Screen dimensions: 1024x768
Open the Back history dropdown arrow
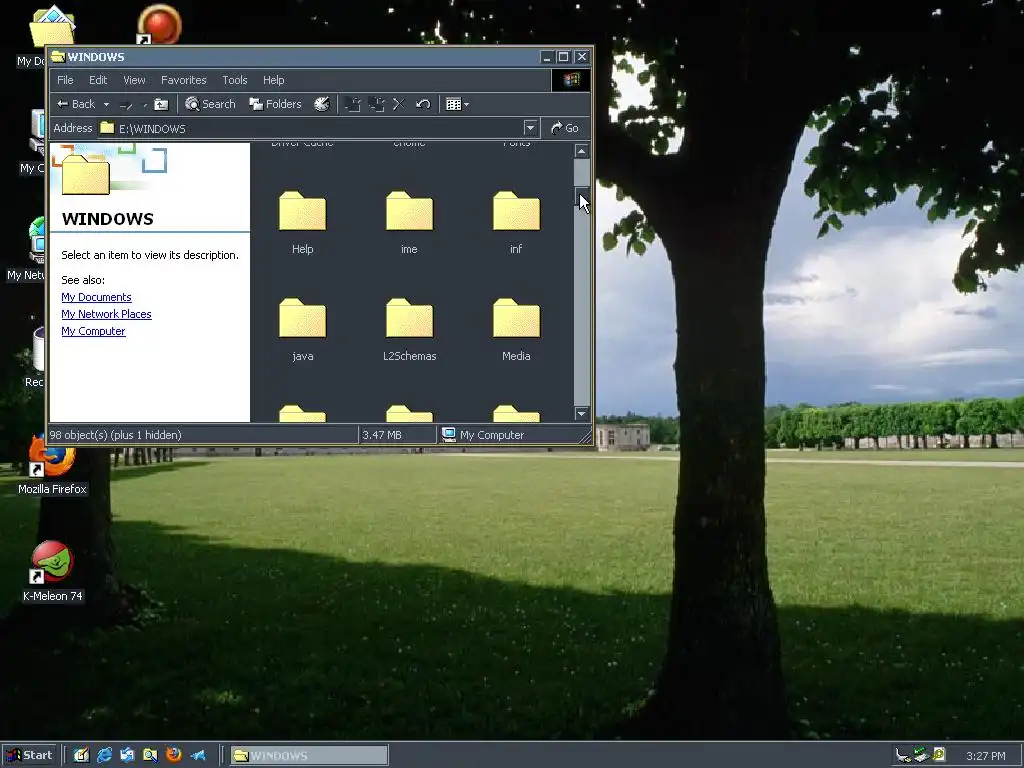tap(106, 104)
